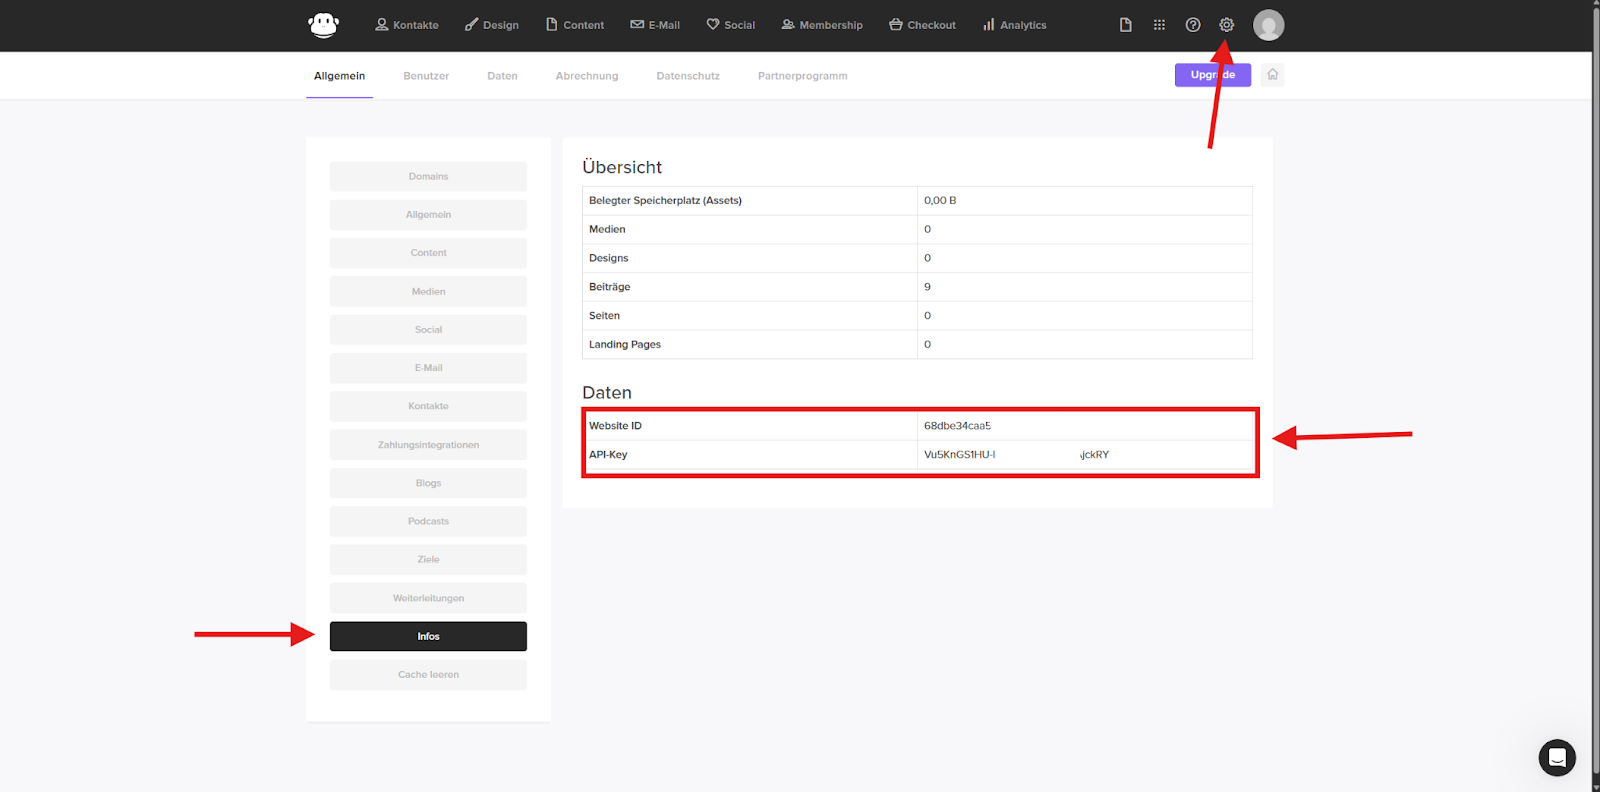The height and width of the screenshot is (792, 1600).
Task: Switch to the Benutzer tab
Action: point(426,76)
